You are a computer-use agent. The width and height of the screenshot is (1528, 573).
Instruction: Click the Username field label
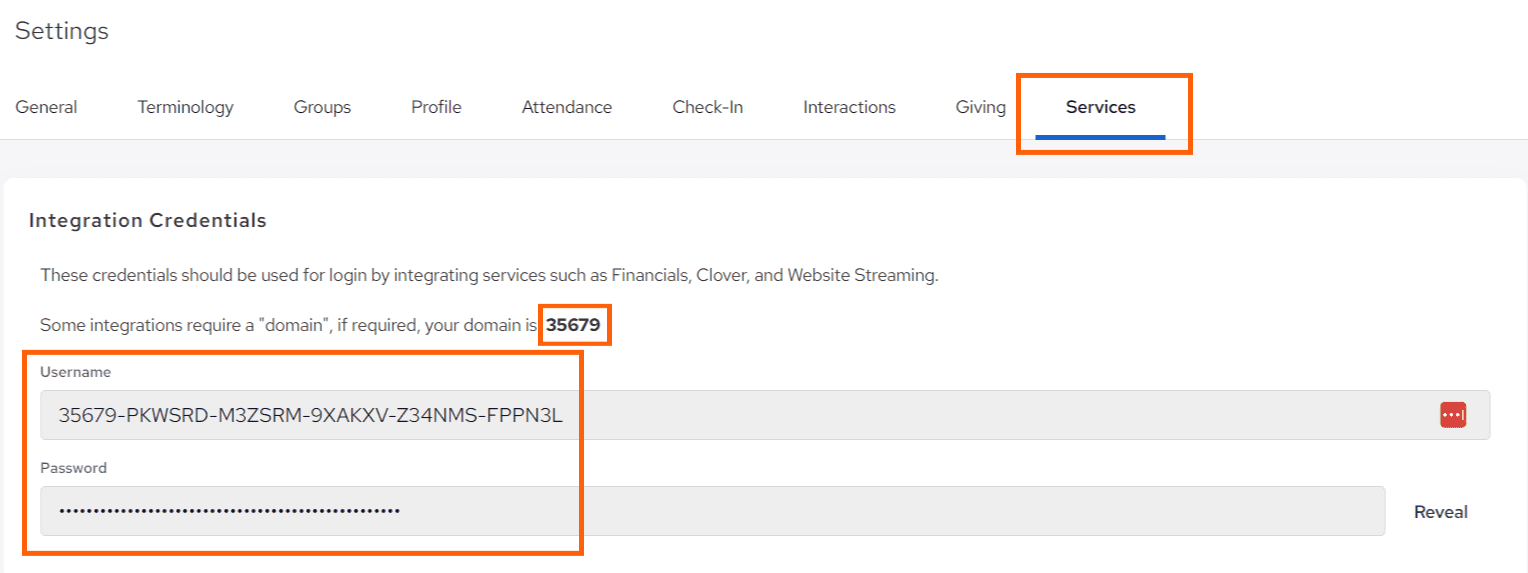75,372
